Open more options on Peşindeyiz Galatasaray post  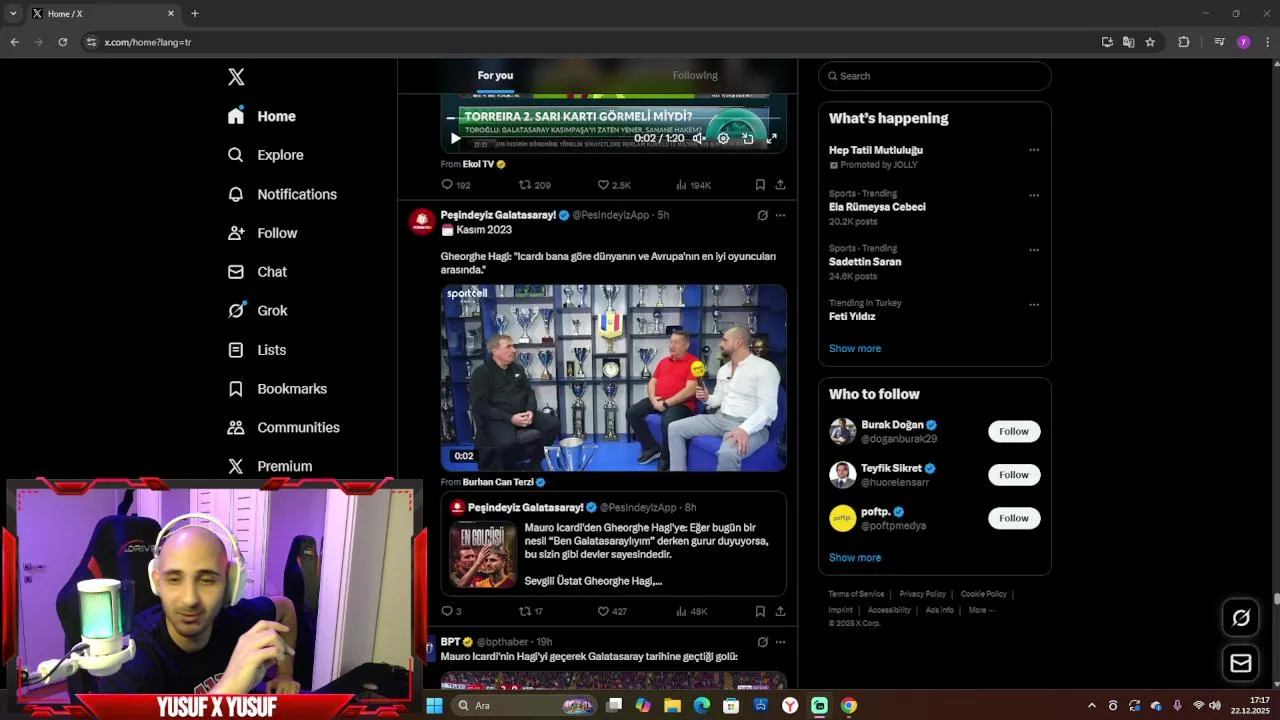[x=780, y=215]
